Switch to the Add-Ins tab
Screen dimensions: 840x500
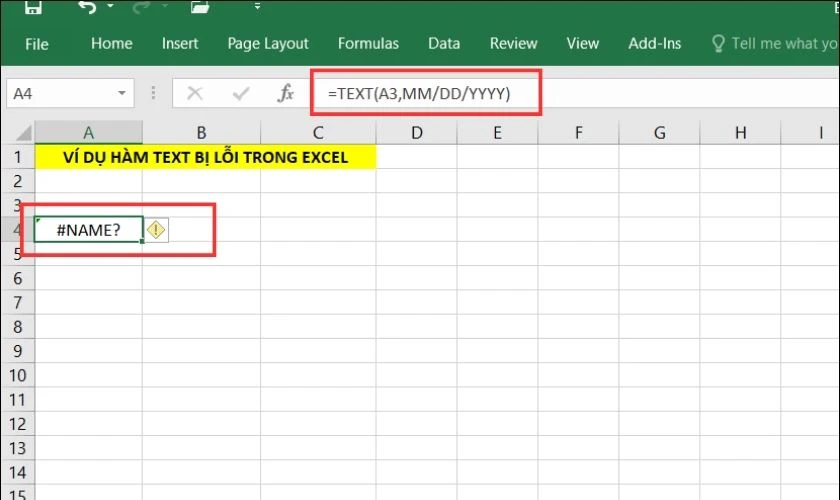click(655, 43)
